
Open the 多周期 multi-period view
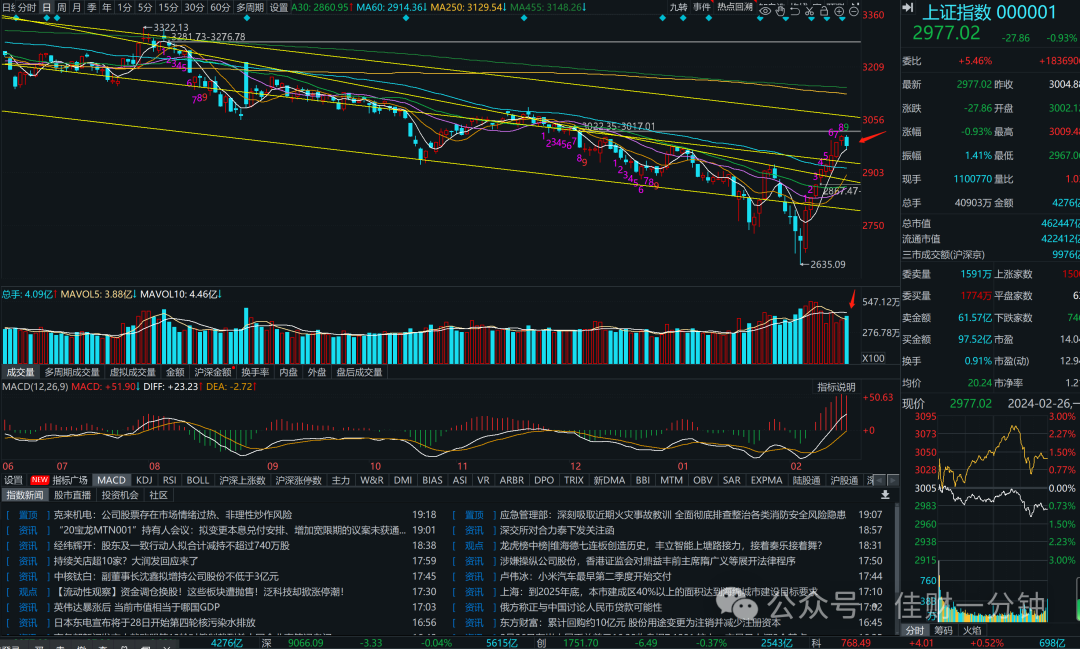click(250, 8)
